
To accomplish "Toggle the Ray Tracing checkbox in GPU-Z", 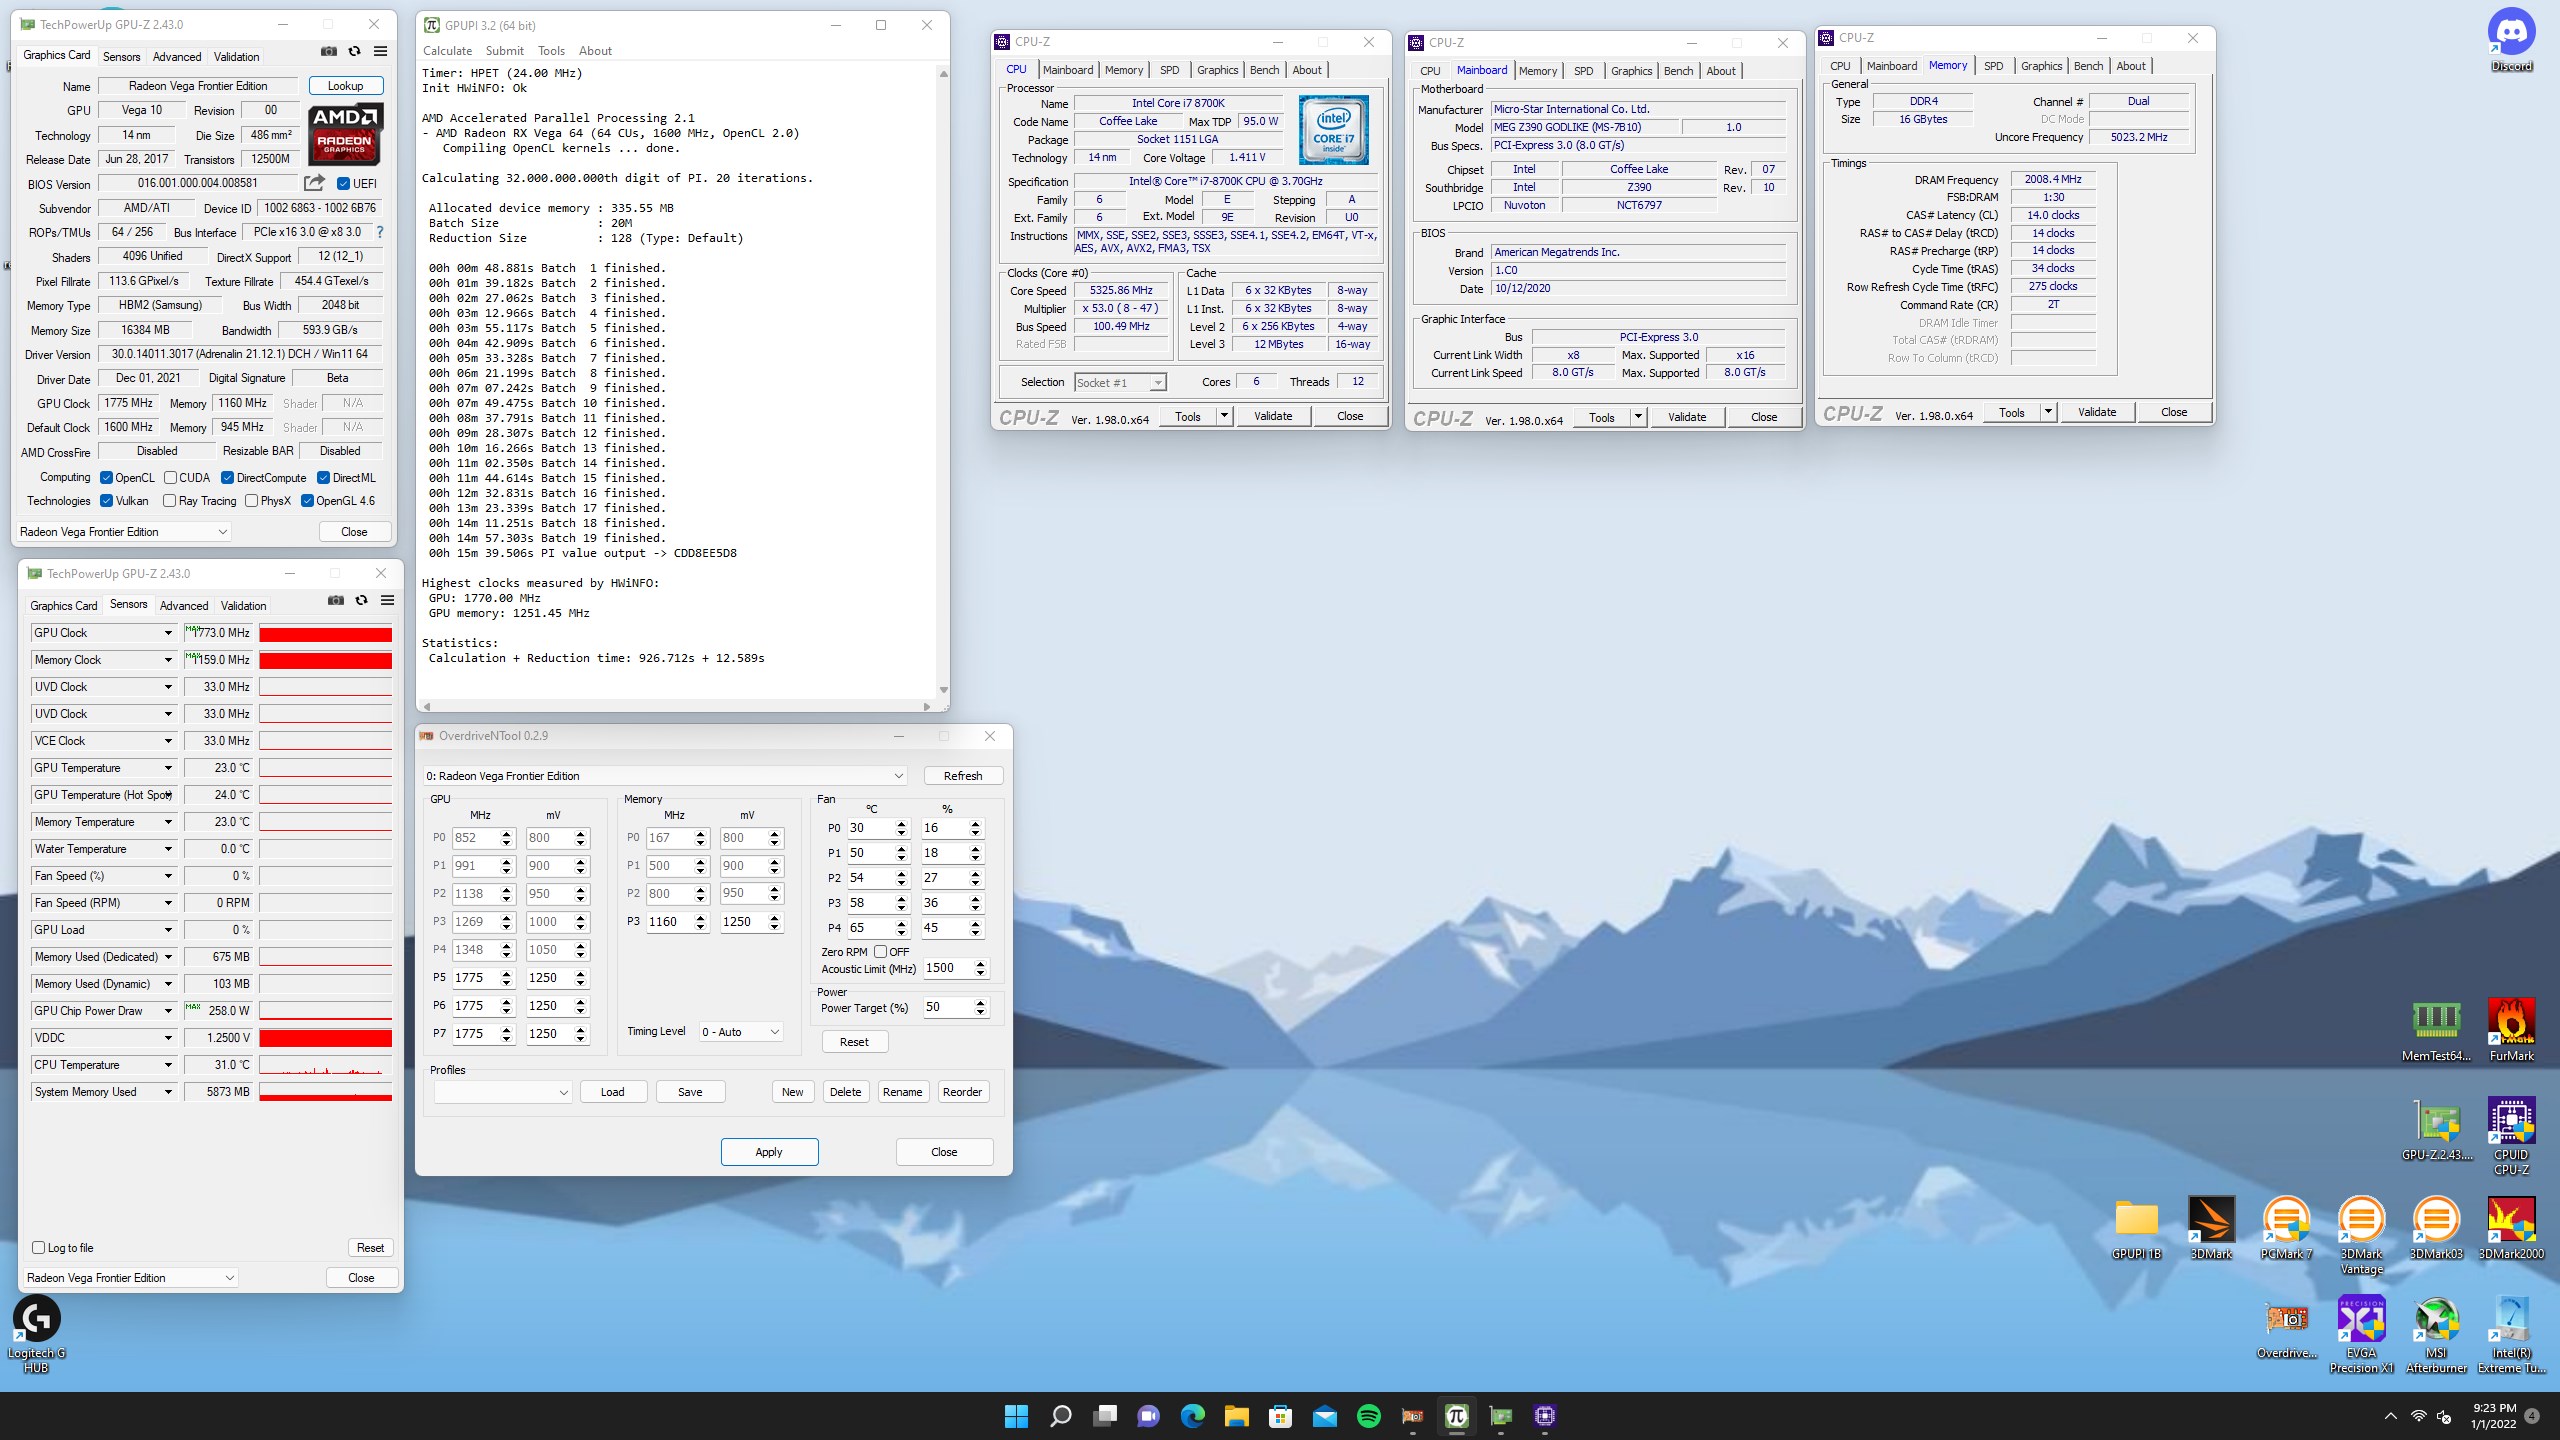I will 169,501.
